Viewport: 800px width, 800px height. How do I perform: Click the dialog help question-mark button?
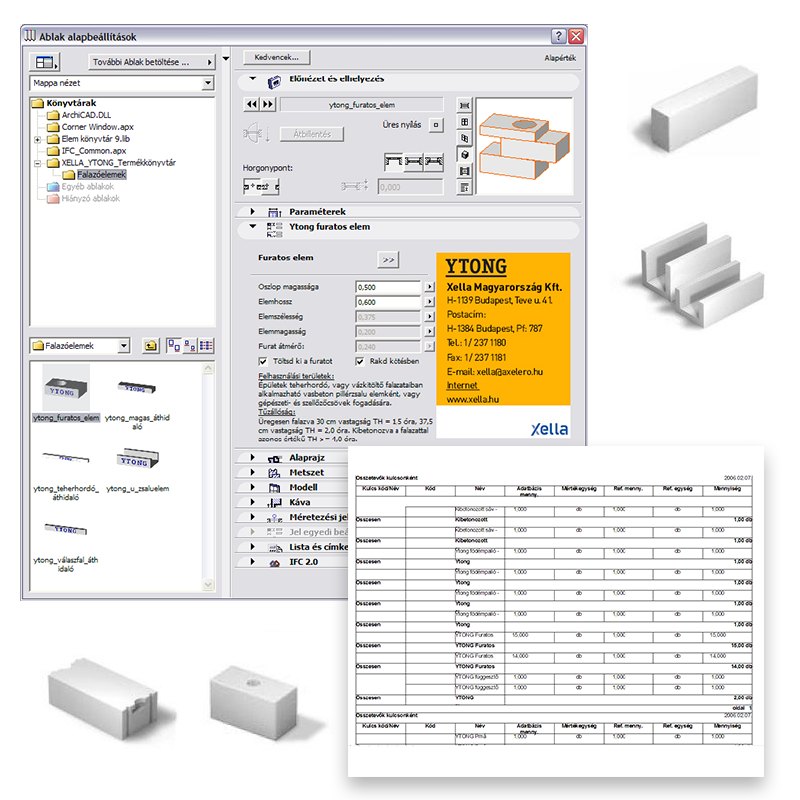[x=559, y=36]
